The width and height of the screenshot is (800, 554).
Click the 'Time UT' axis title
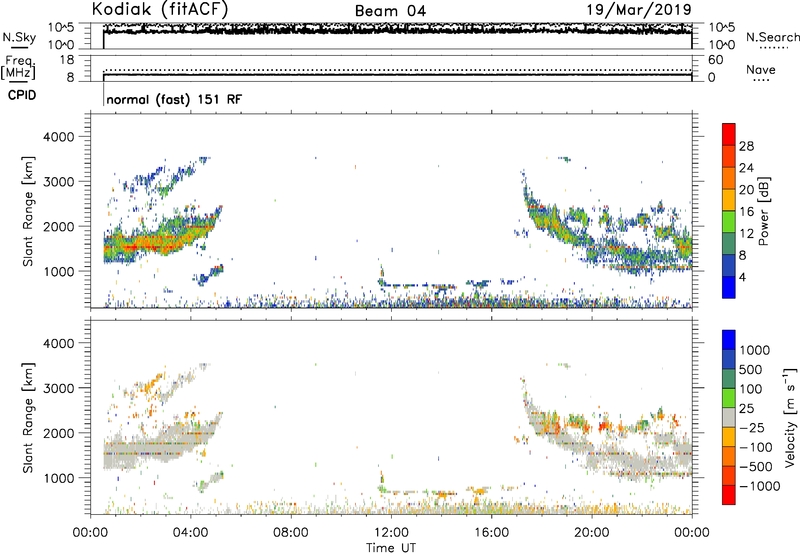(x=391, y=548)
